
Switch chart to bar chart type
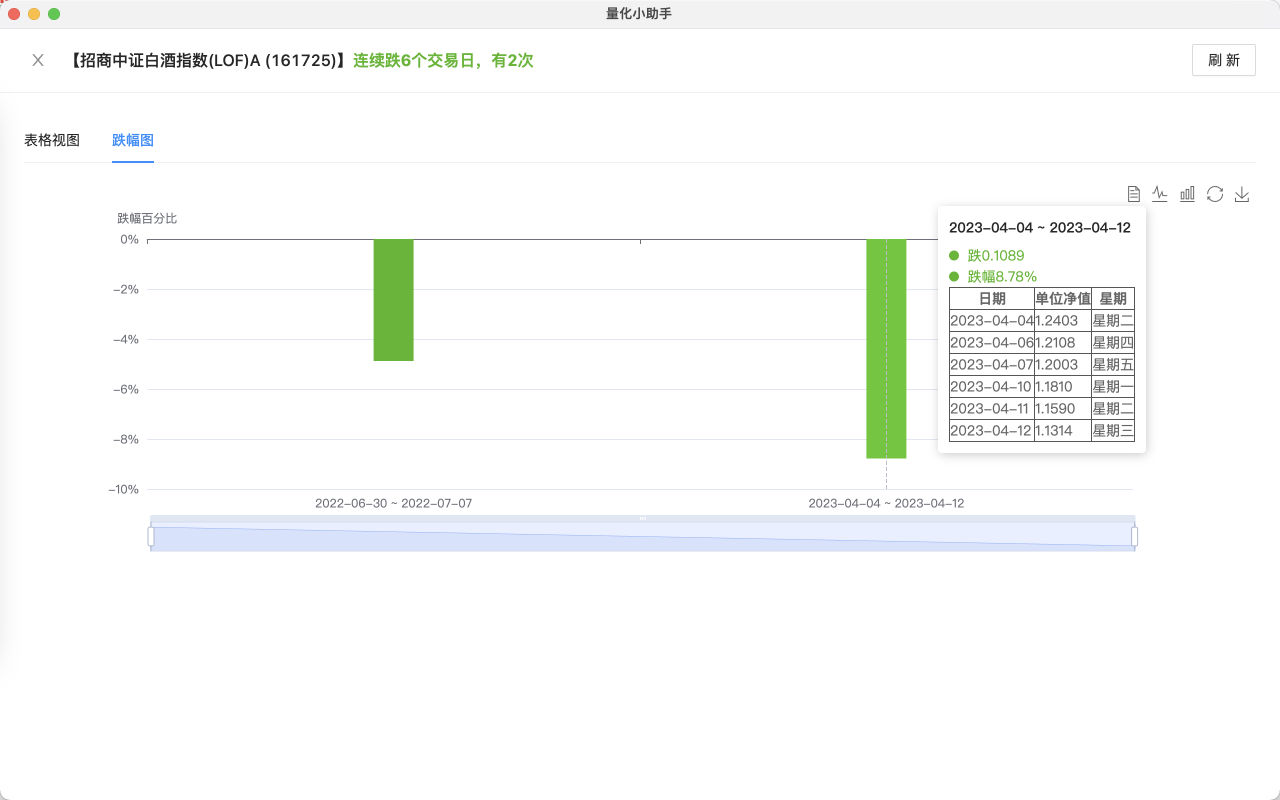pyautogui.click(x=1187, y=194)
